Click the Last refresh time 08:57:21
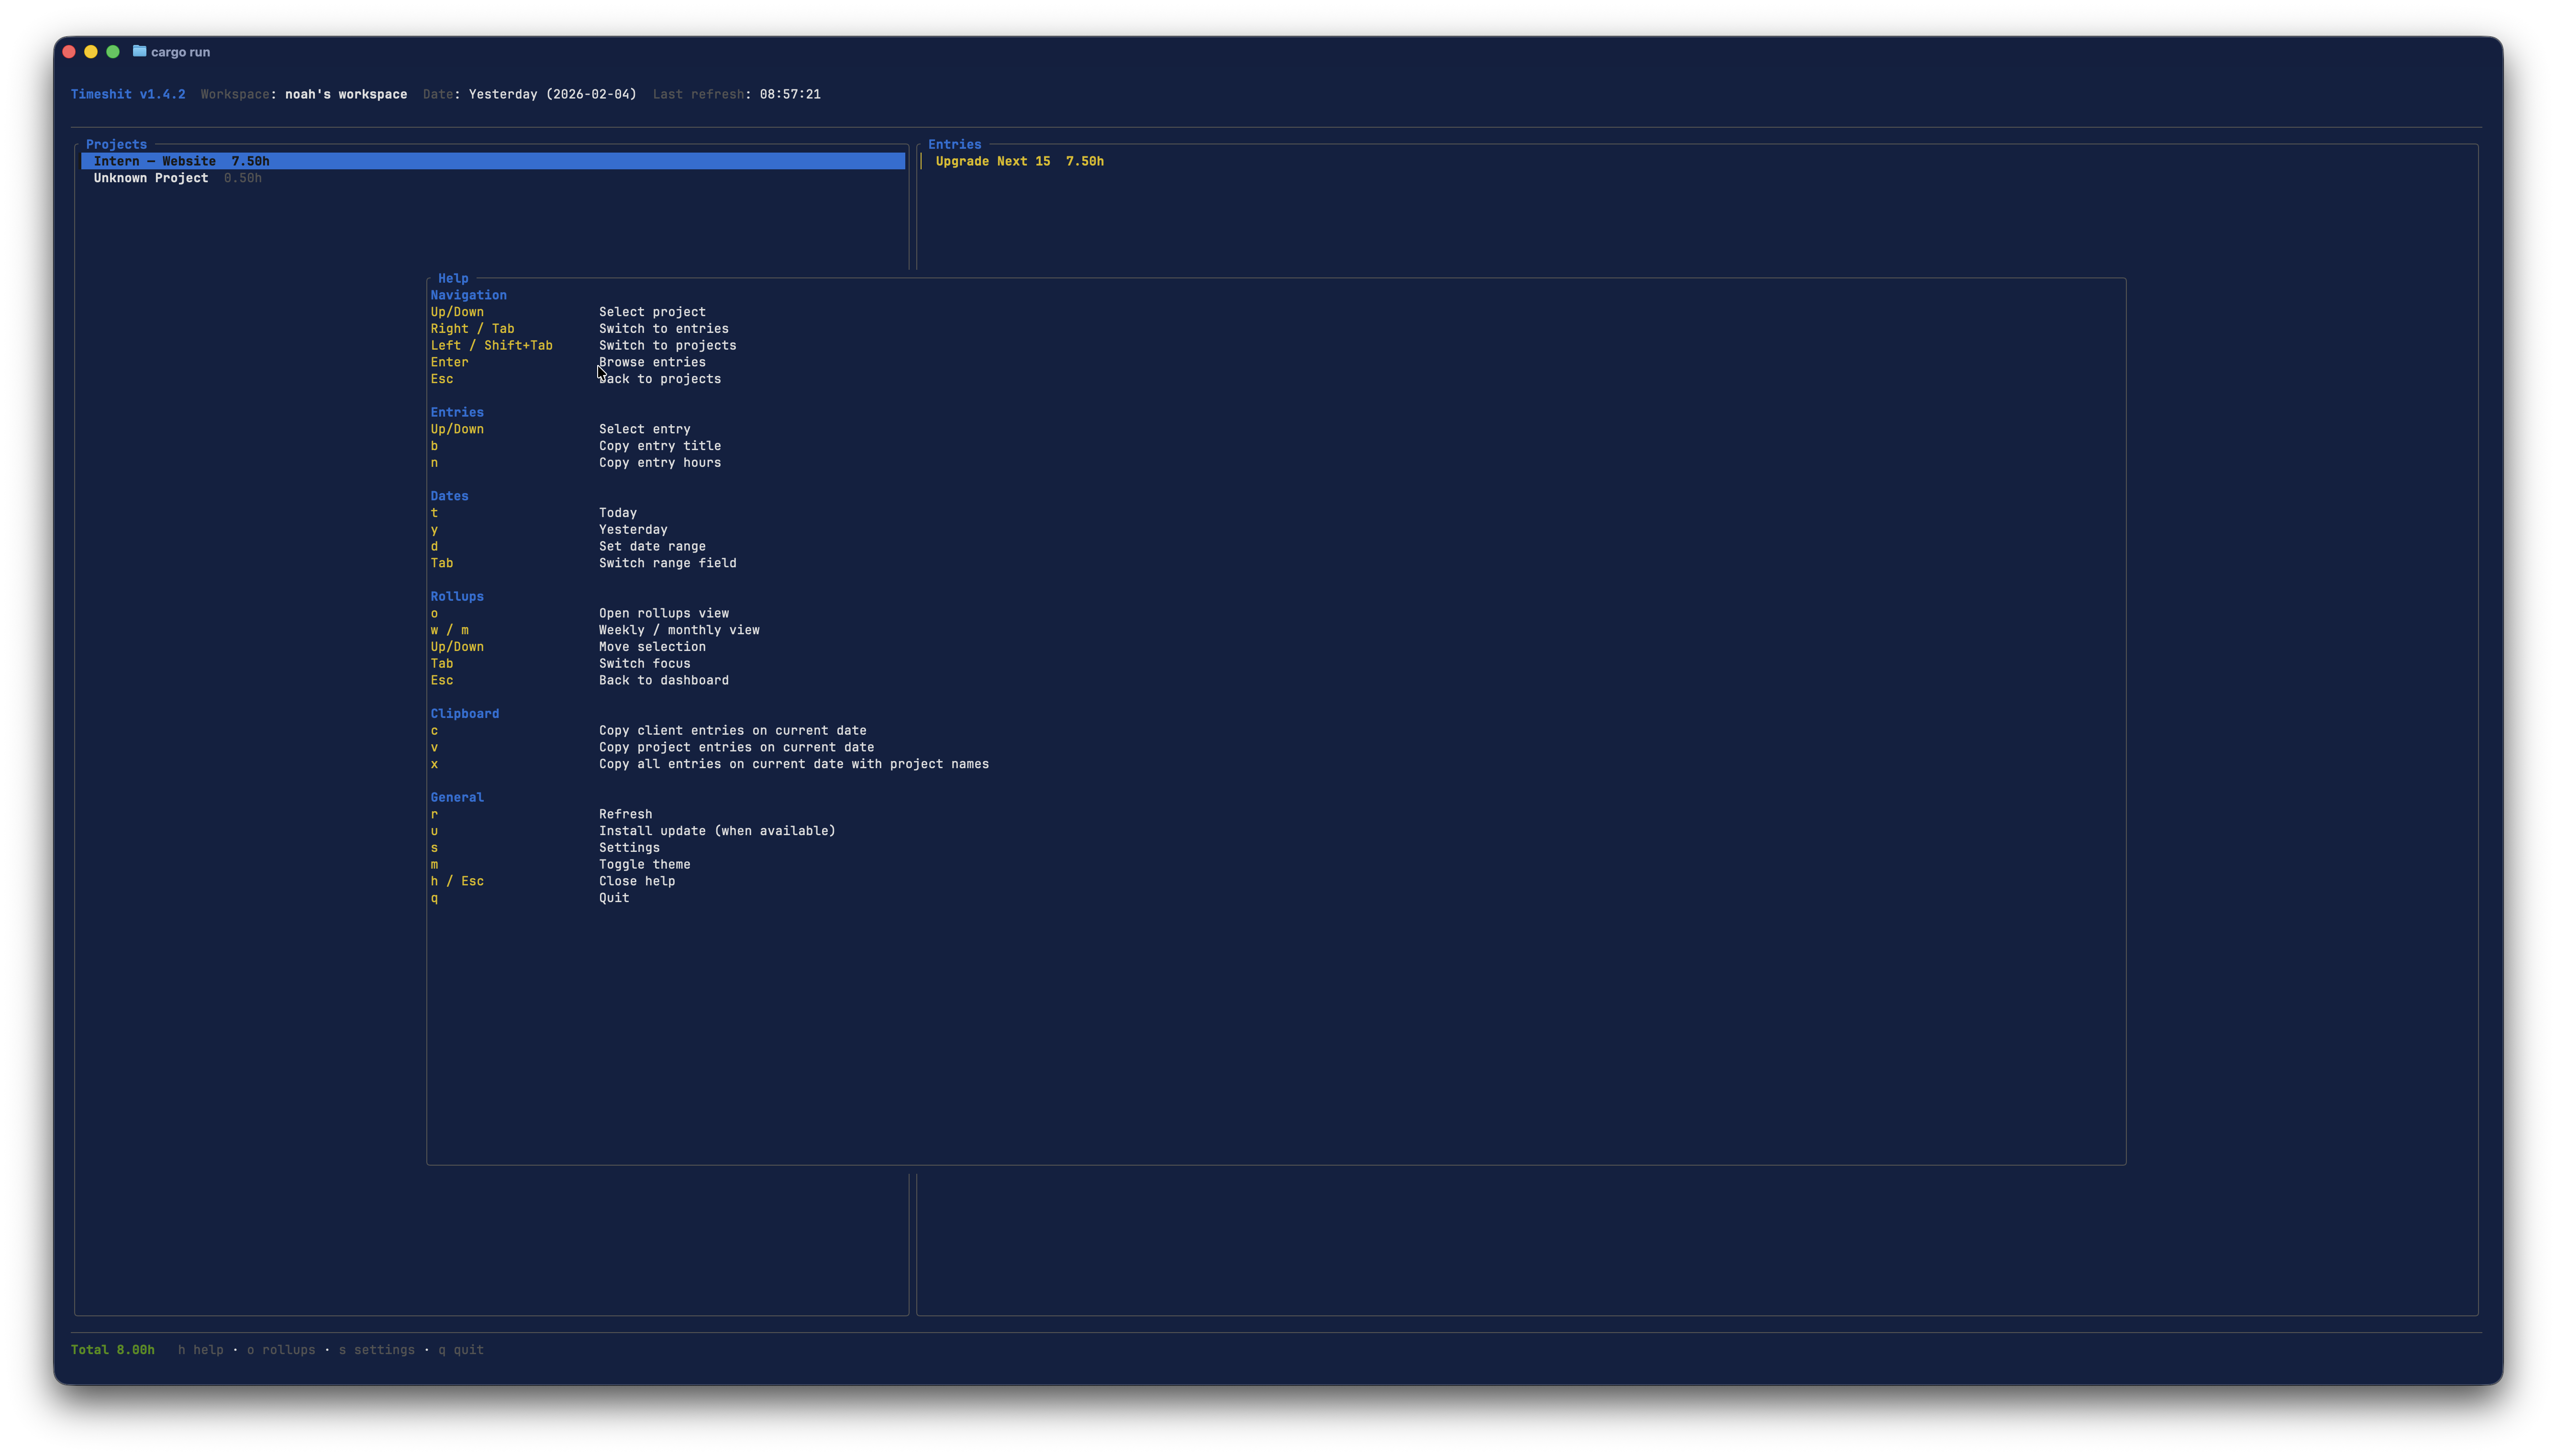2557x1456 pixels. pos(789,94)
